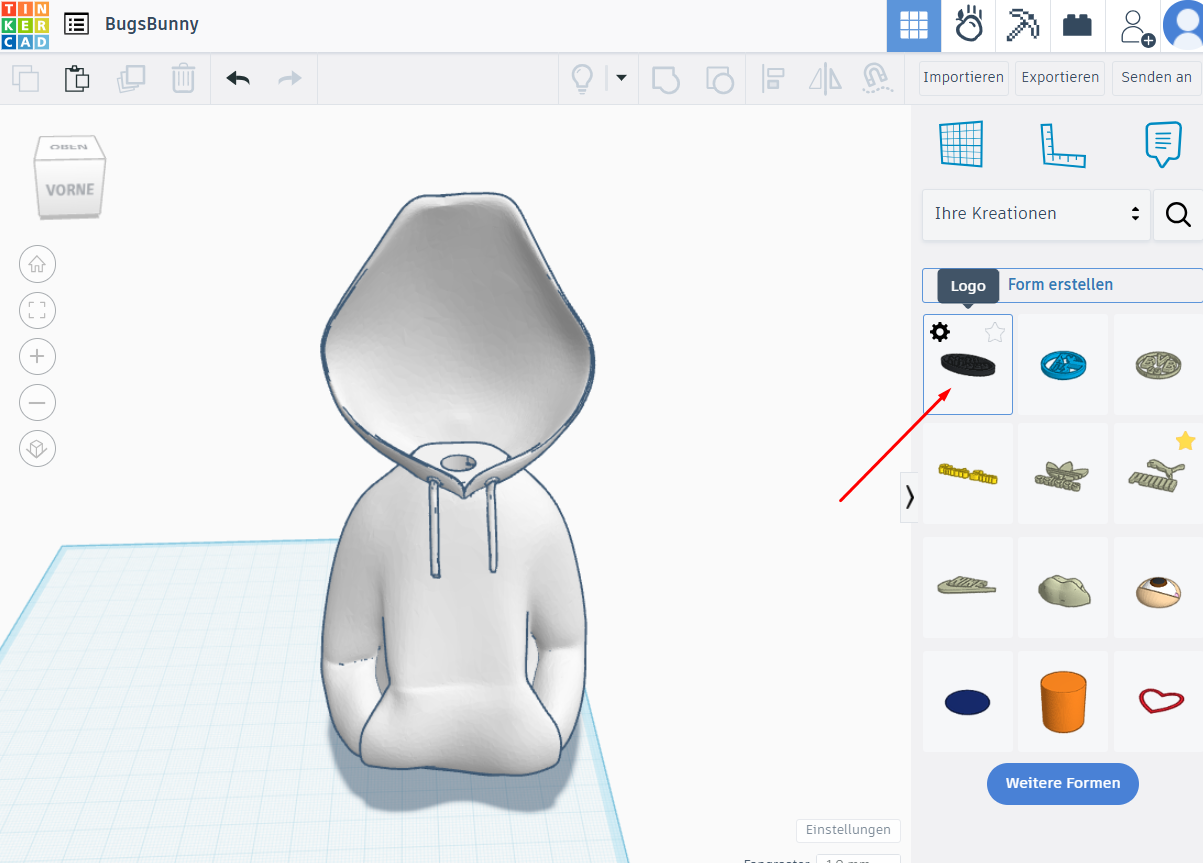Open the Notes speech bubble tool
The width and height of the screenshot is (1203, 863).
1162,145
